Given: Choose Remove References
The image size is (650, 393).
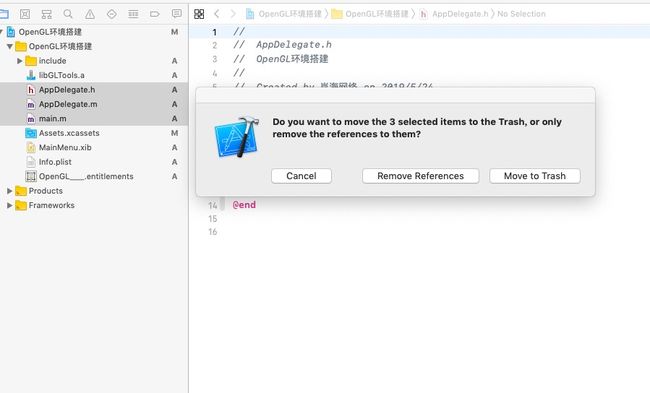Looking at the screenshot, I should [x=420, y=176].
